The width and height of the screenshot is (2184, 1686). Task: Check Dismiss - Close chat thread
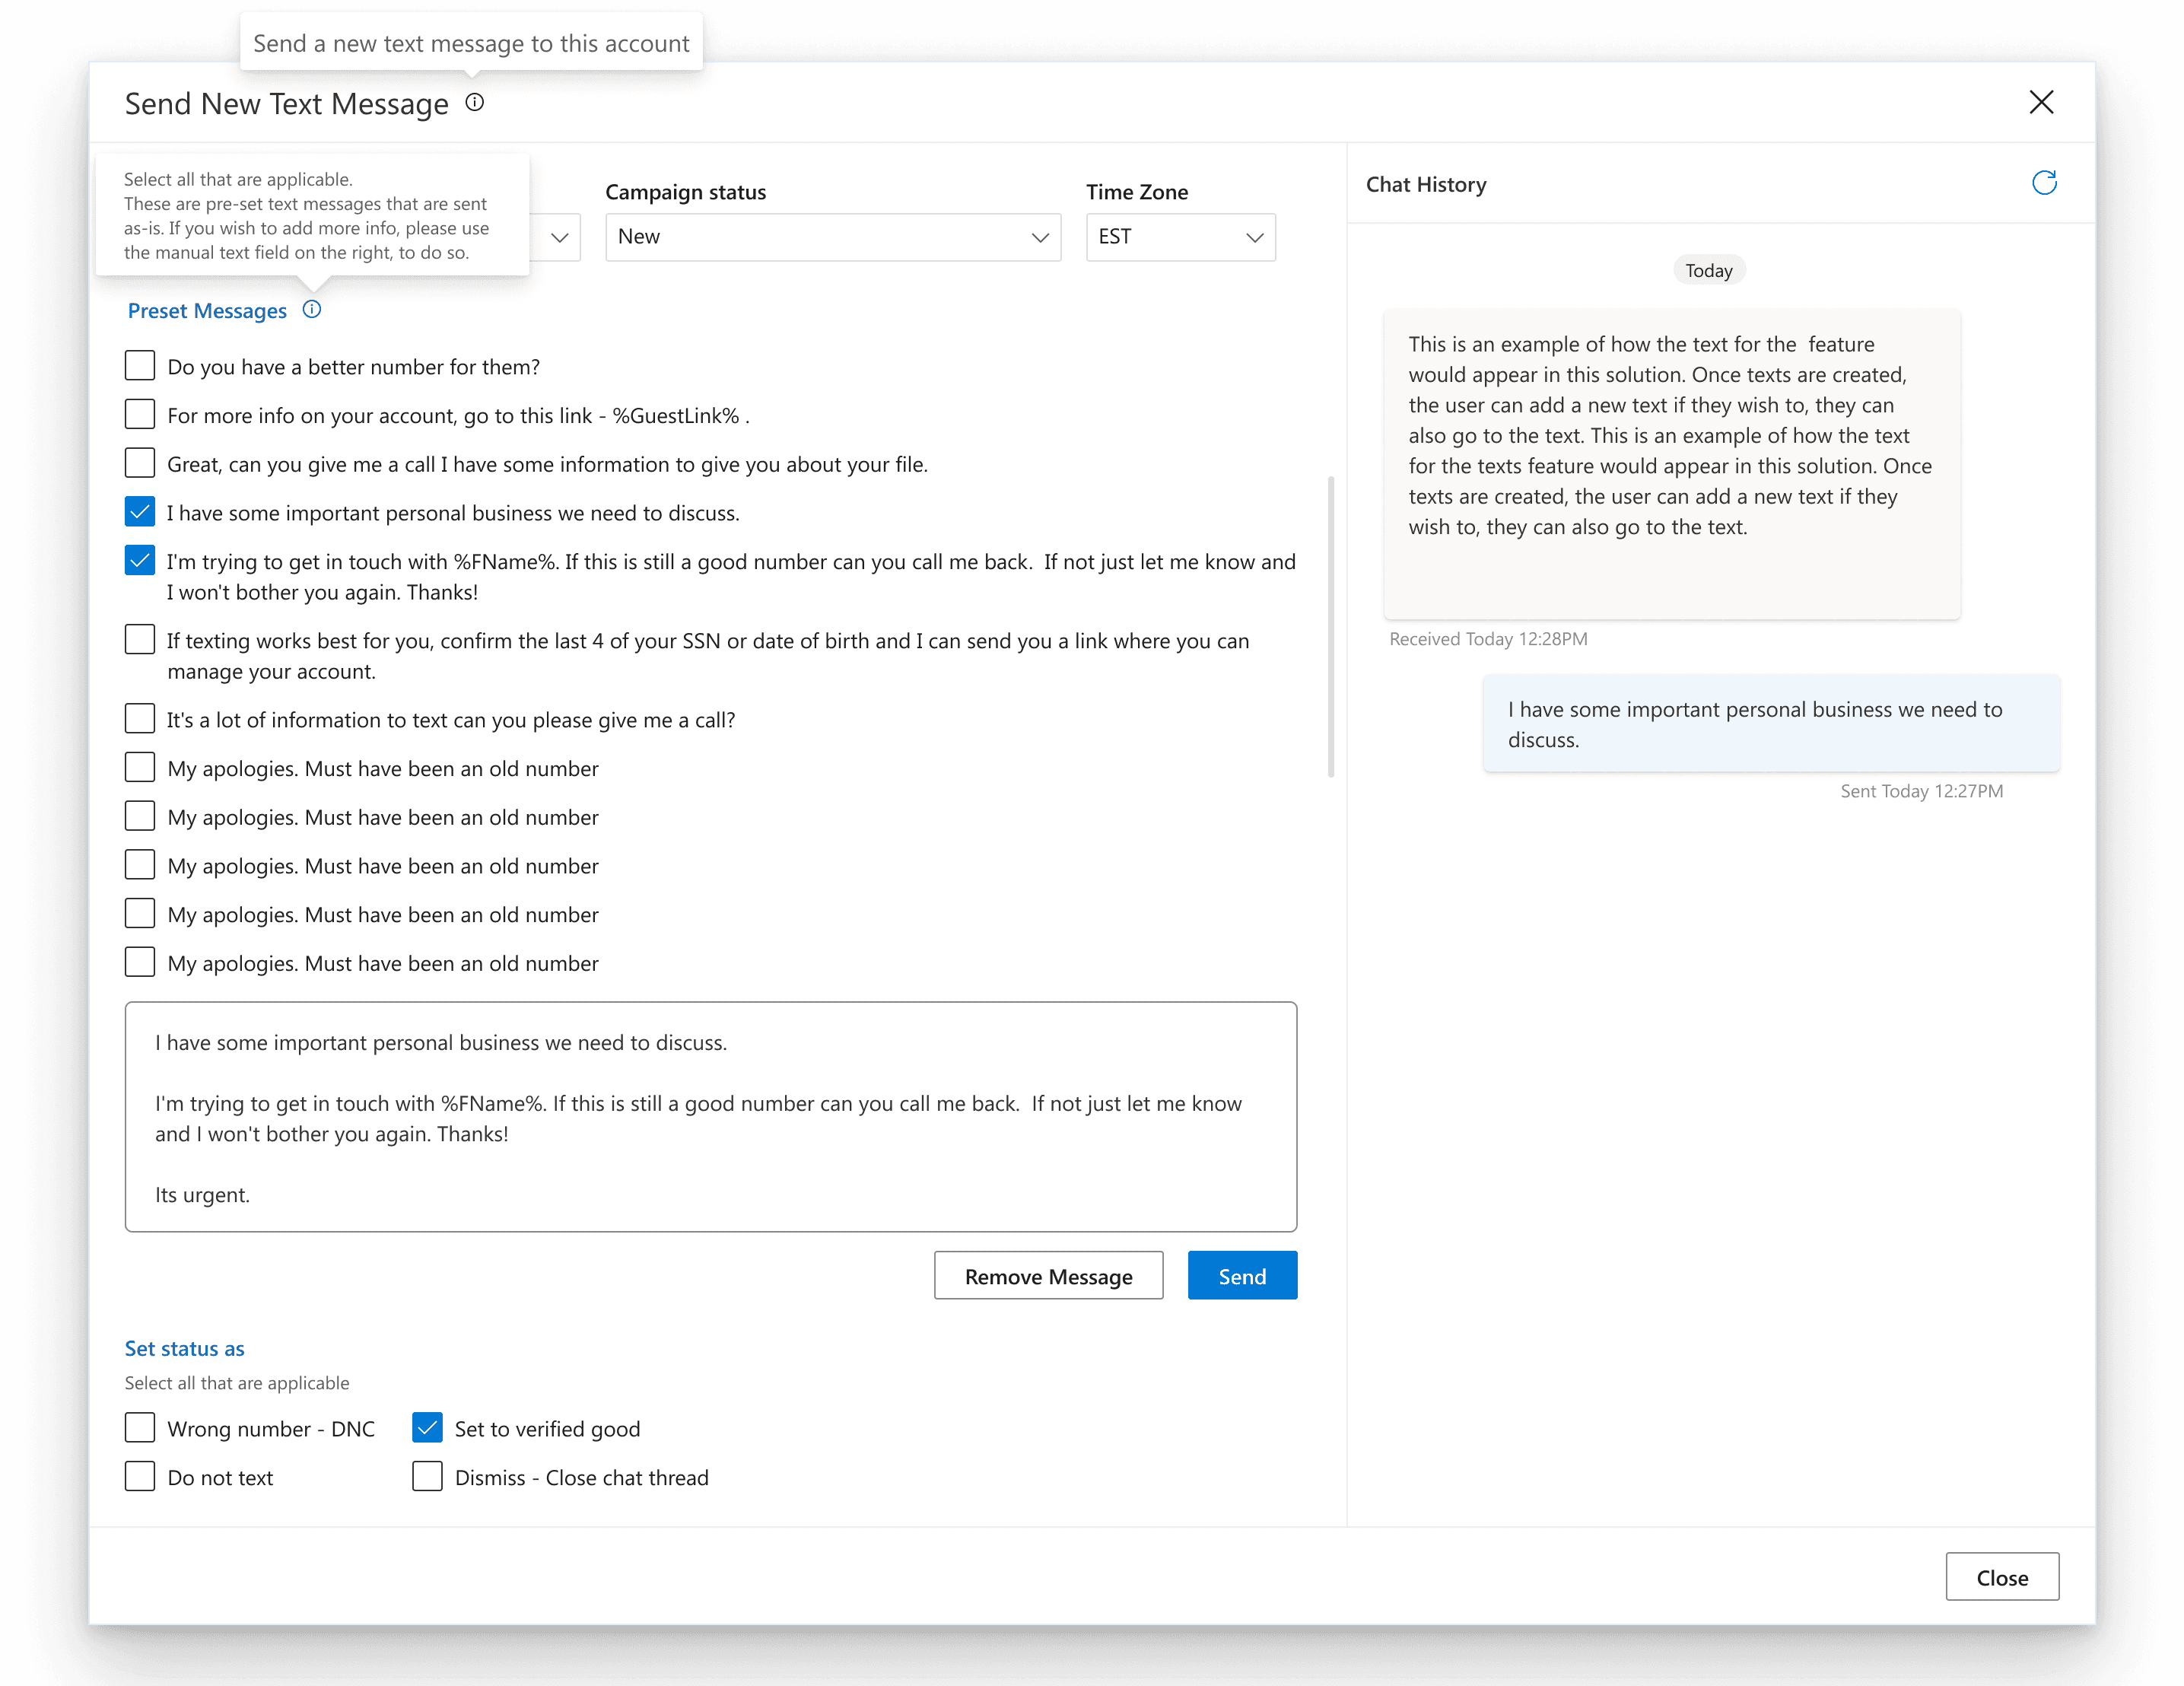(x=427, y=1477)
